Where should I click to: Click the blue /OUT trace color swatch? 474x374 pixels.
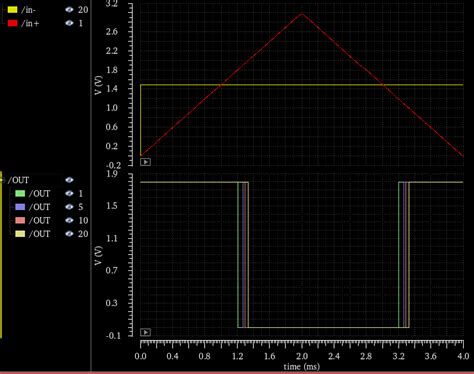coord(20,207)
